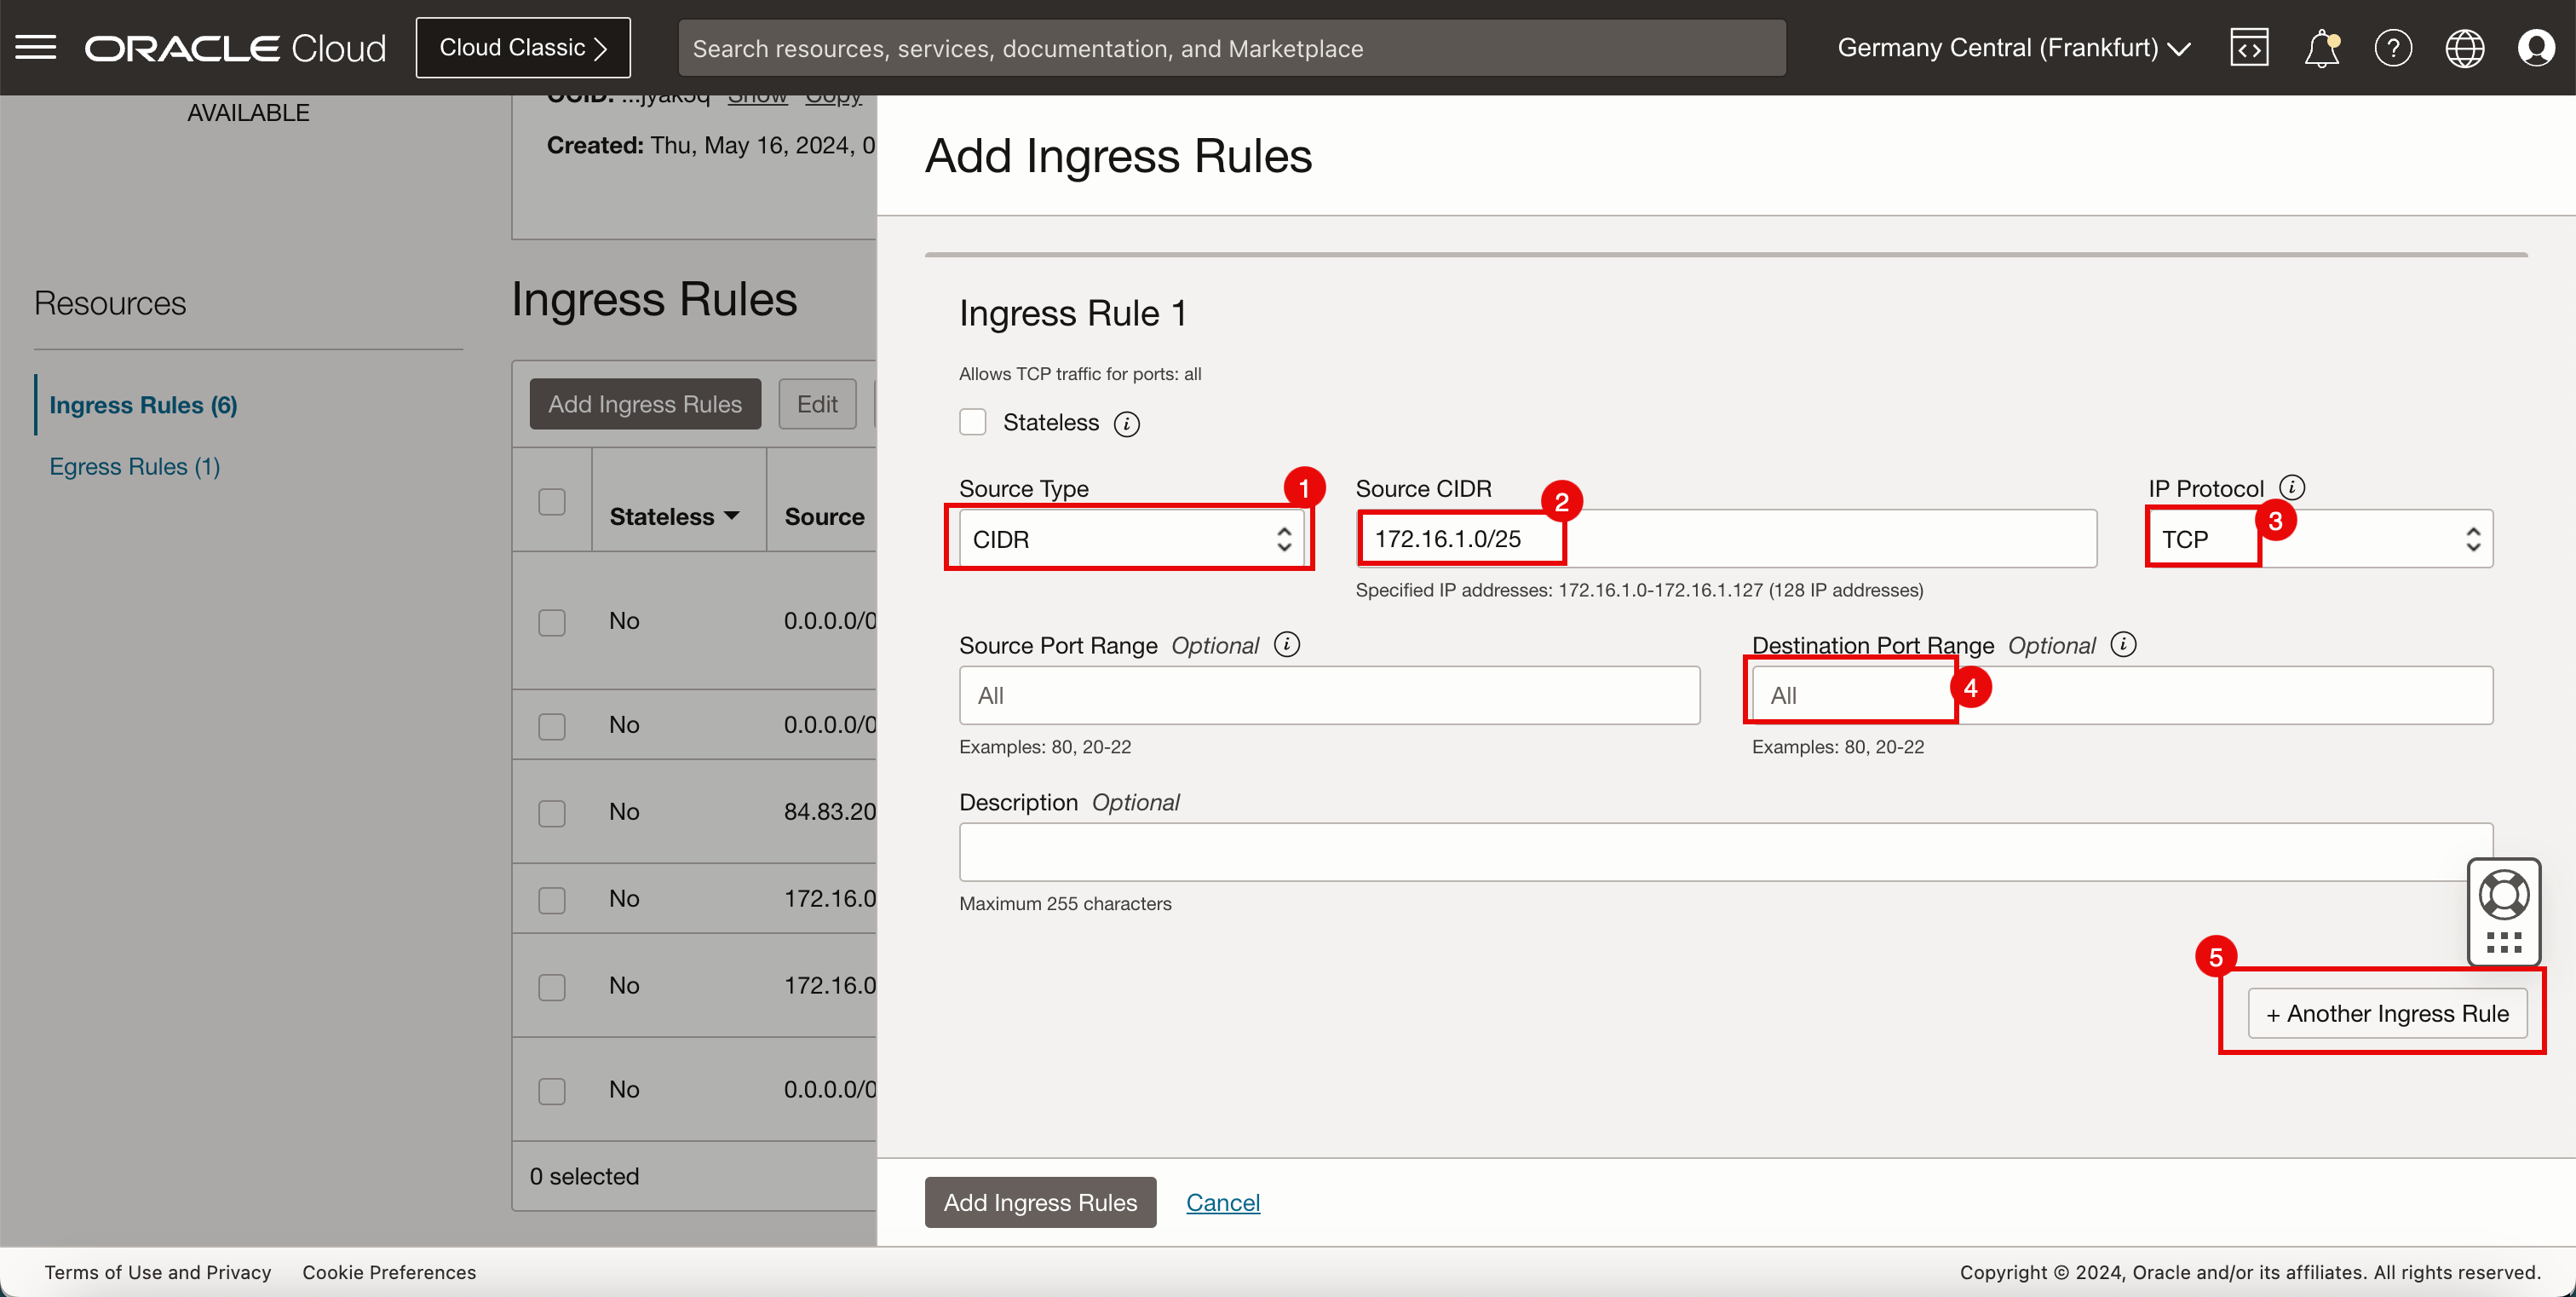
Task: Click the Description text field
Action: point(1725,852)
